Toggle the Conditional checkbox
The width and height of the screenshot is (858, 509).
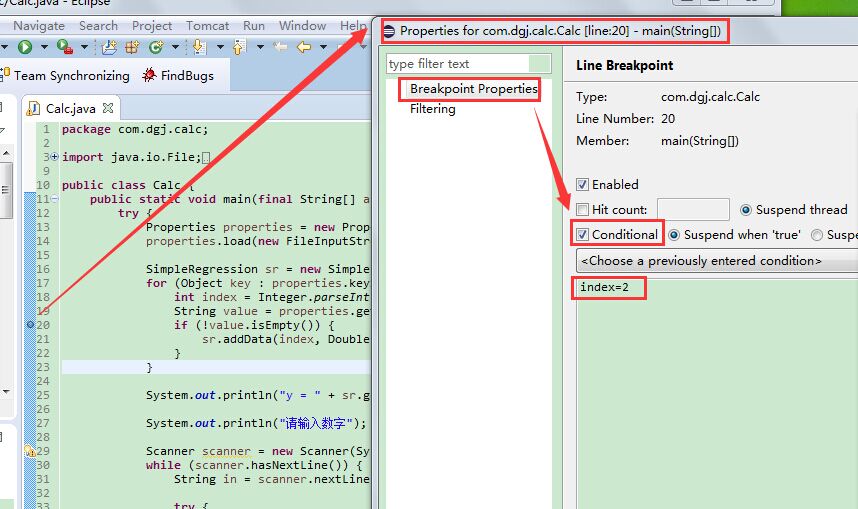(x=582, y=235)
